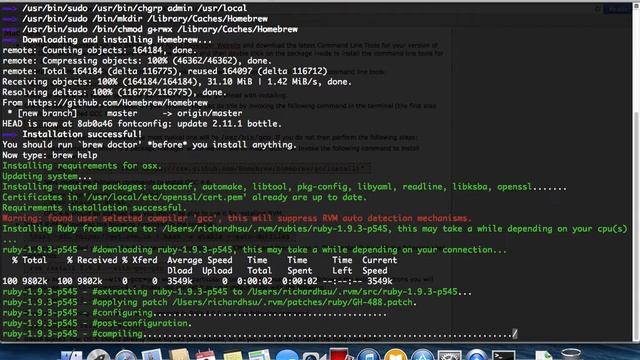
Task: Click the 'remote: Total 164184' line
Action: 165,71
